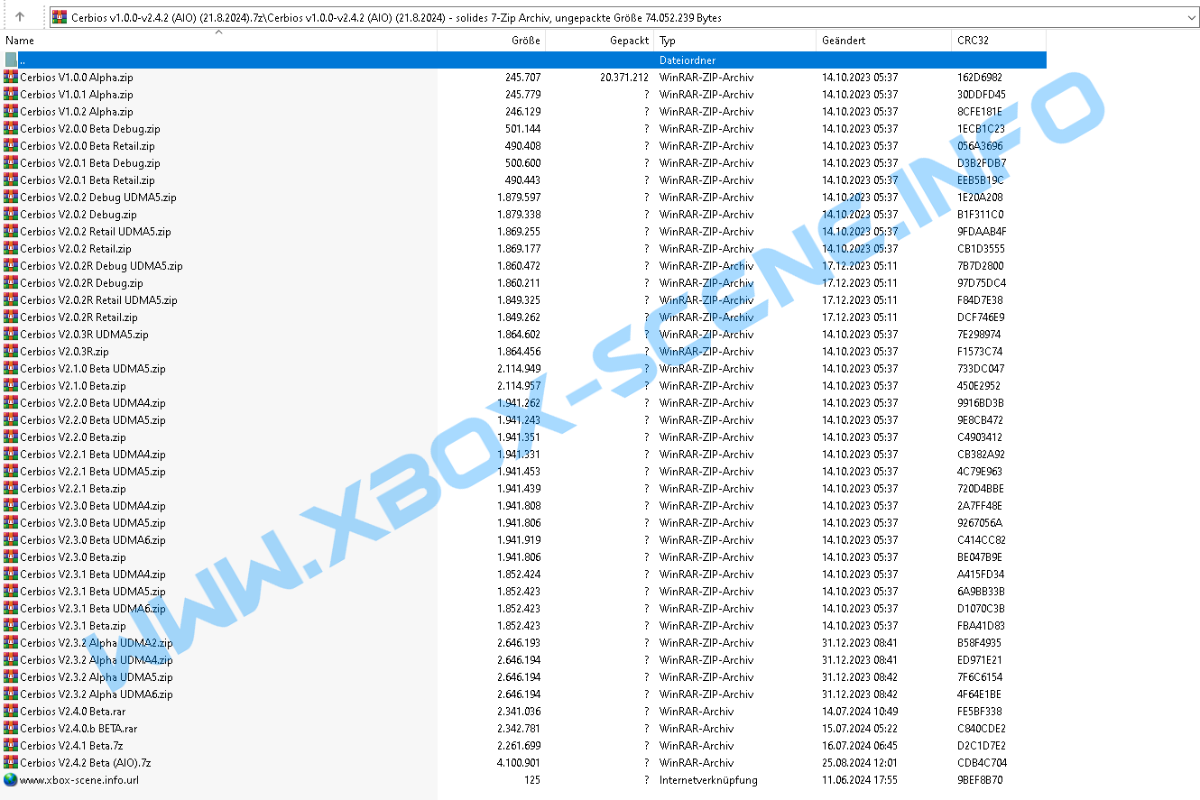Click the icon beside Cerbios V2.0.0 Beta Debug.zip

pyautogui.click(x=11, y=128)
